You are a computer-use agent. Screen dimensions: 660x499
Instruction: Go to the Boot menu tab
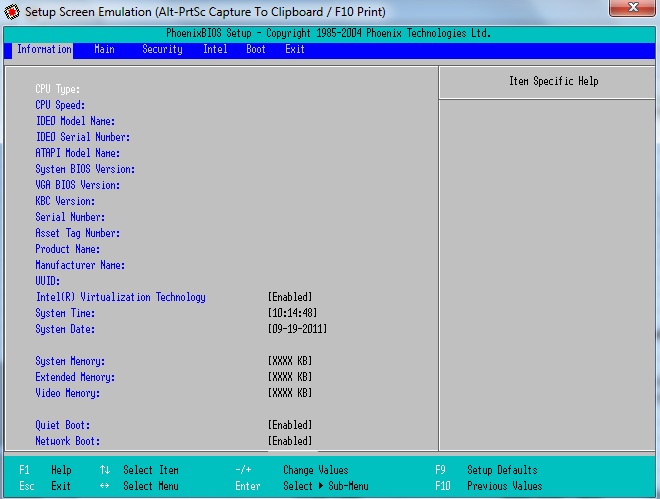[x=255, y=50]
